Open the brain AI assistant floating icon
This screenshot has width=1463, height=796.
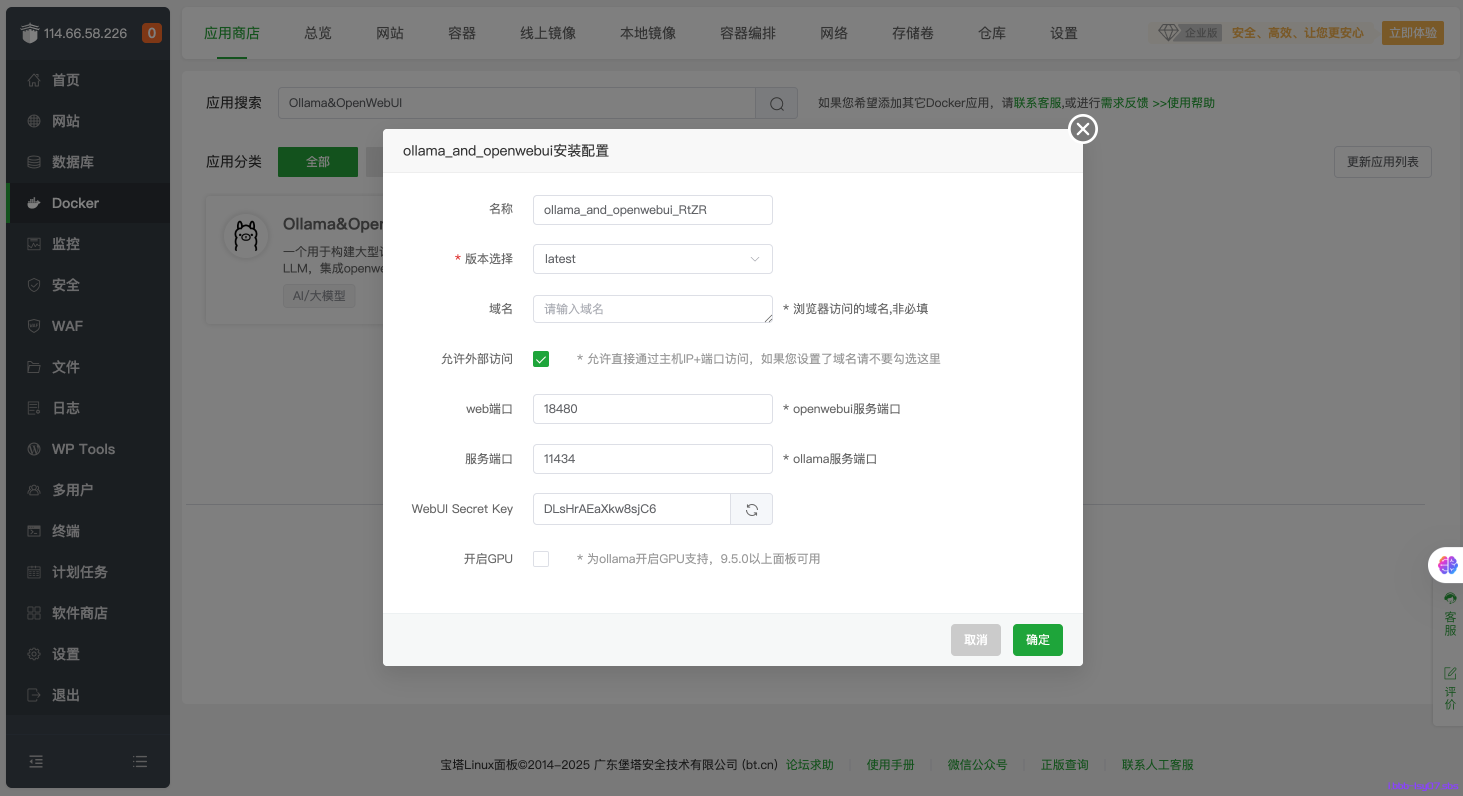[1448, 565]
